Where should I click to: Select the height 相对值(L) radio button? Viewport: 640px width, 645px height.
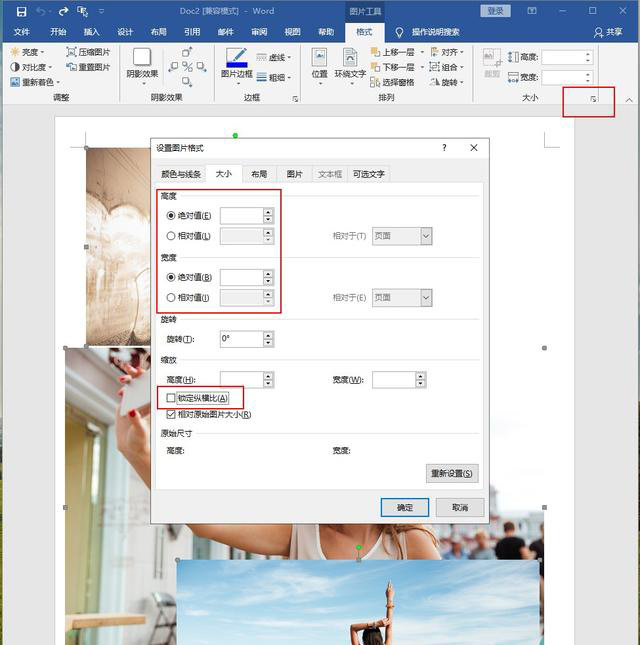pos(171,236)
